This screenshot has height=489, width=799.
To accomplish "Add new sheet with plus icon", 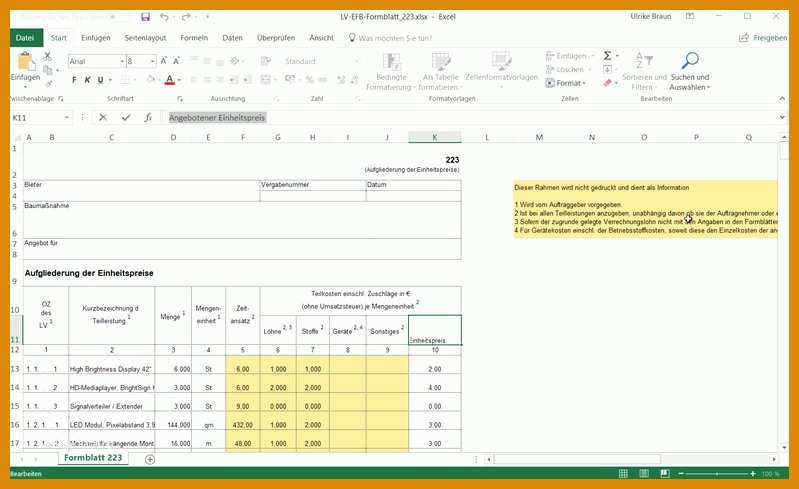I will click(x=150, y=459).
